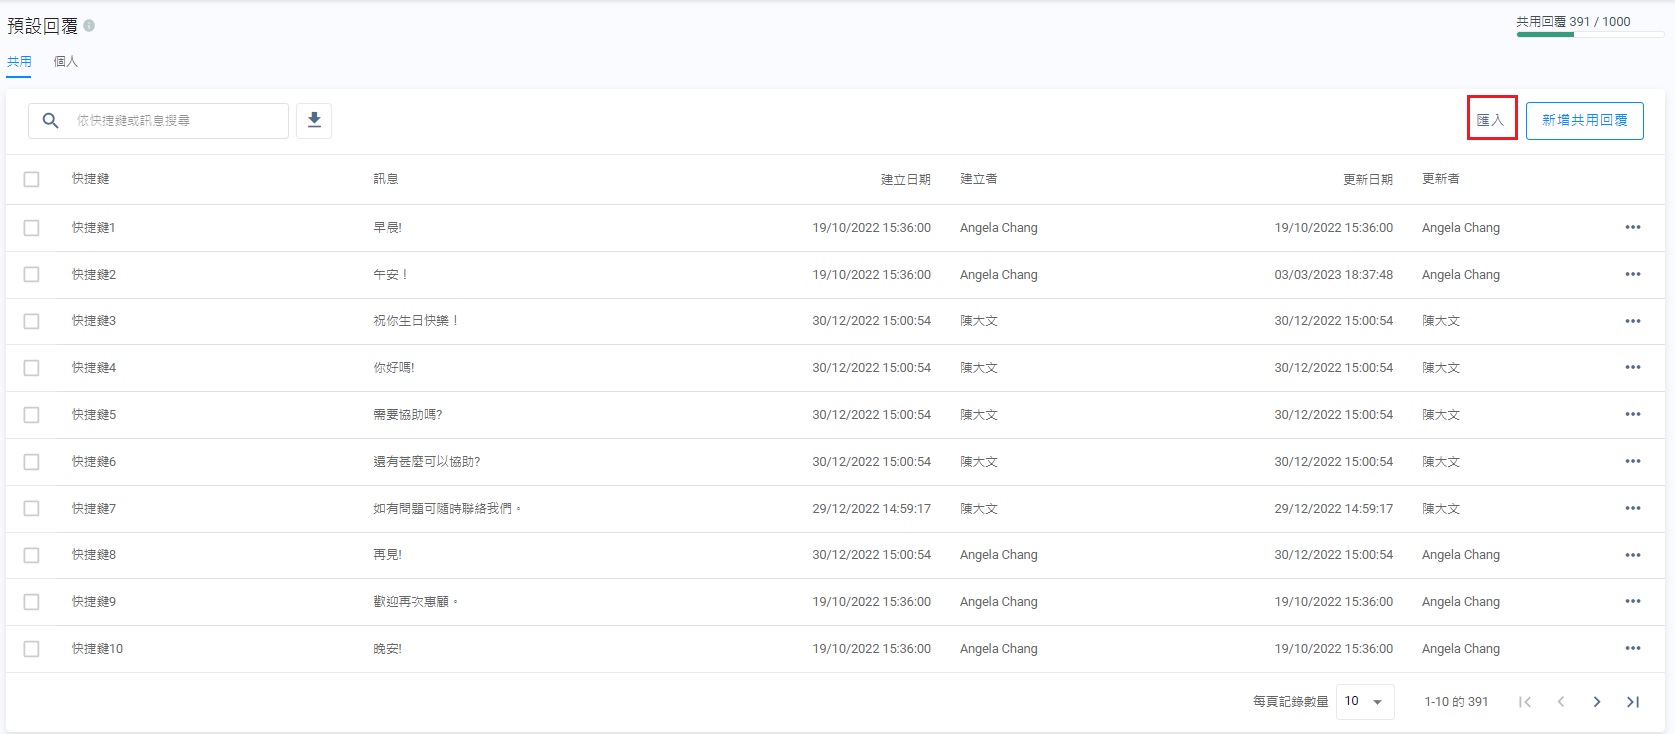Sort by 更新日期 column header

click(1367, 180)
